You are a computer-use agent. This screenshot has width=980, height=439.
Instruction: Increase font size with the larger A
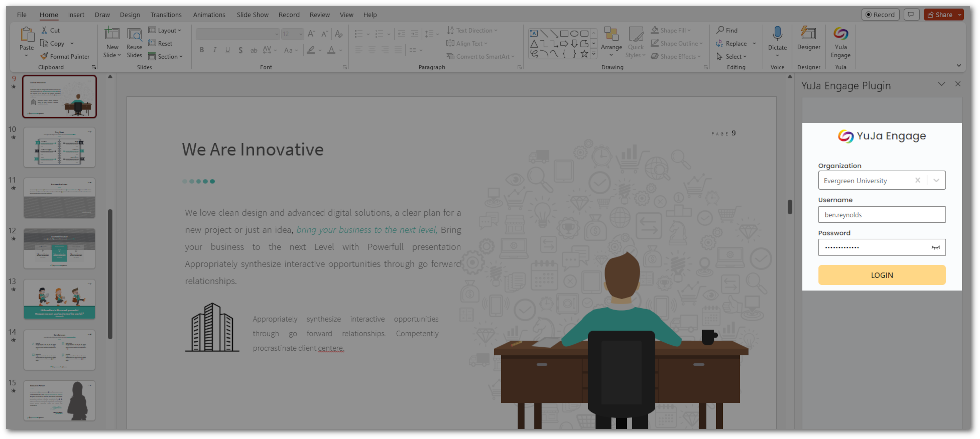(x=312, y=34)
